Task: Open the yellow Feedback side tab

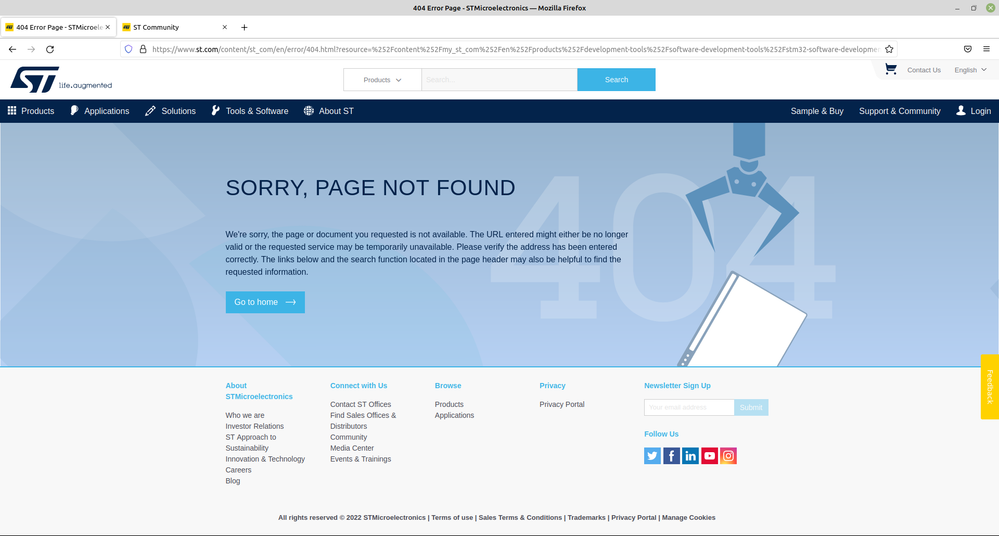Action: 990,386
